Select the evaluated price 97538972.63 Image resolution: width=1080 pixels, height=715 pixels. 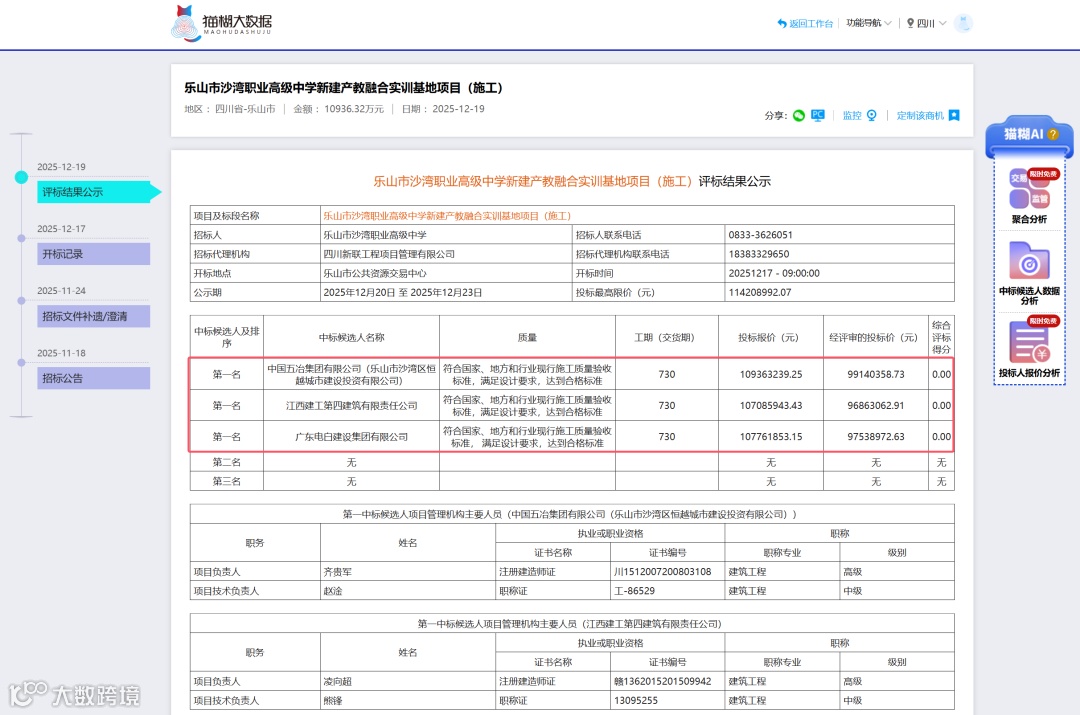coord(876,437)
